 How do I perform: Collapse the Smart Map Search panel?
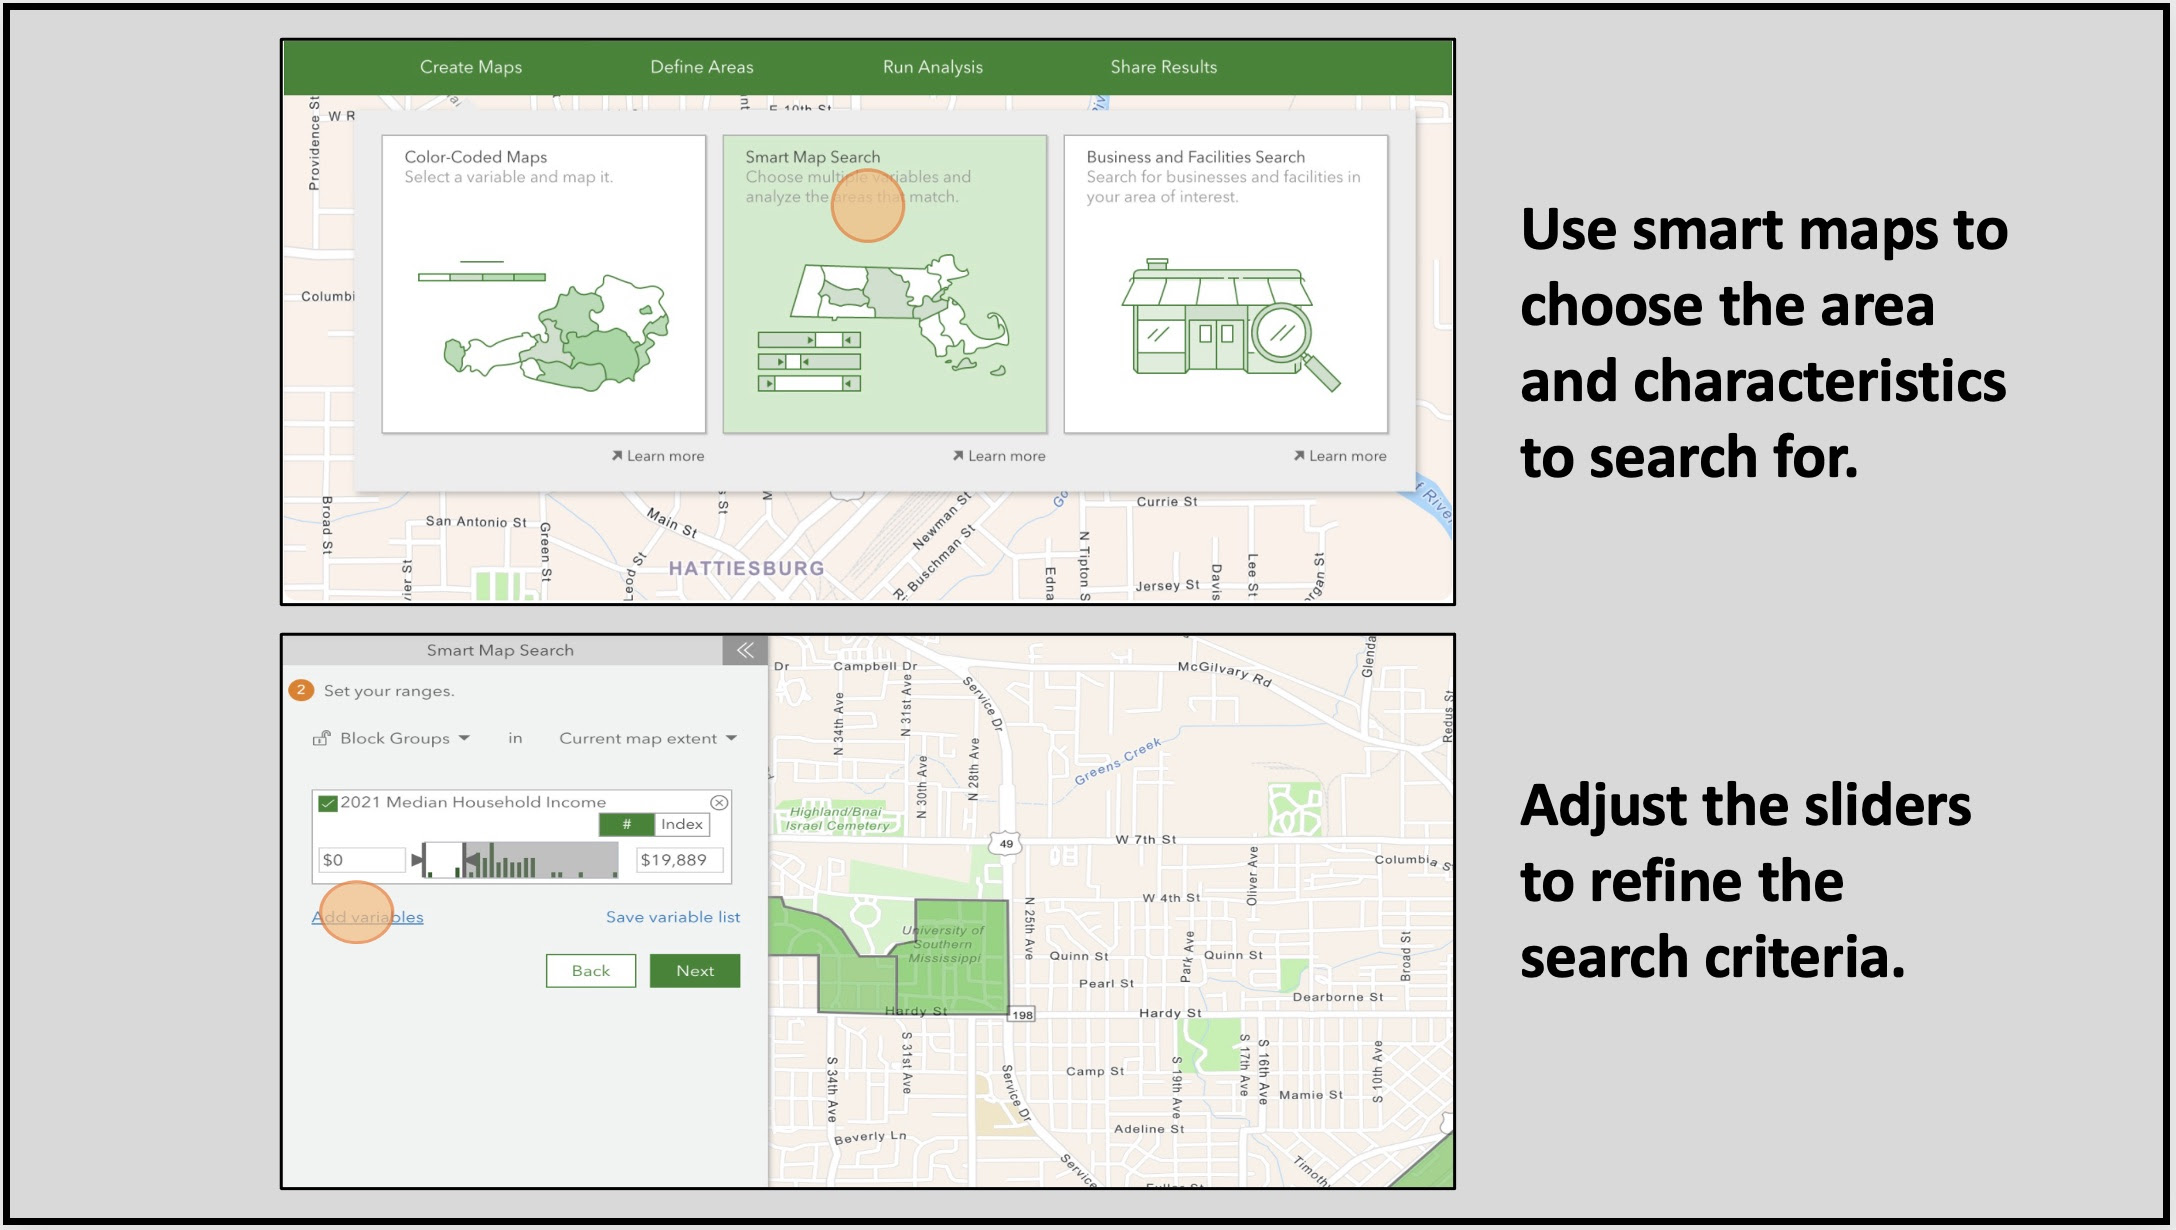[x=745, y=650]
